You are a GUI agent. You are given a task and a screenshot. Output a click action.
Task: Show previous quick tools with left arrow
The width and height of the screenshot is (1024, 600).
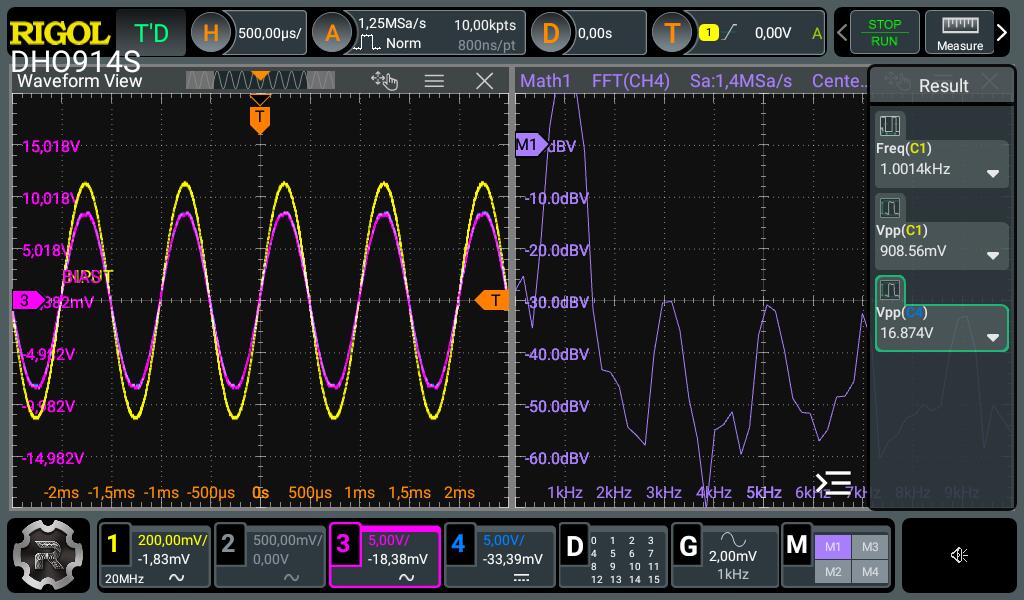pos(842,32)
